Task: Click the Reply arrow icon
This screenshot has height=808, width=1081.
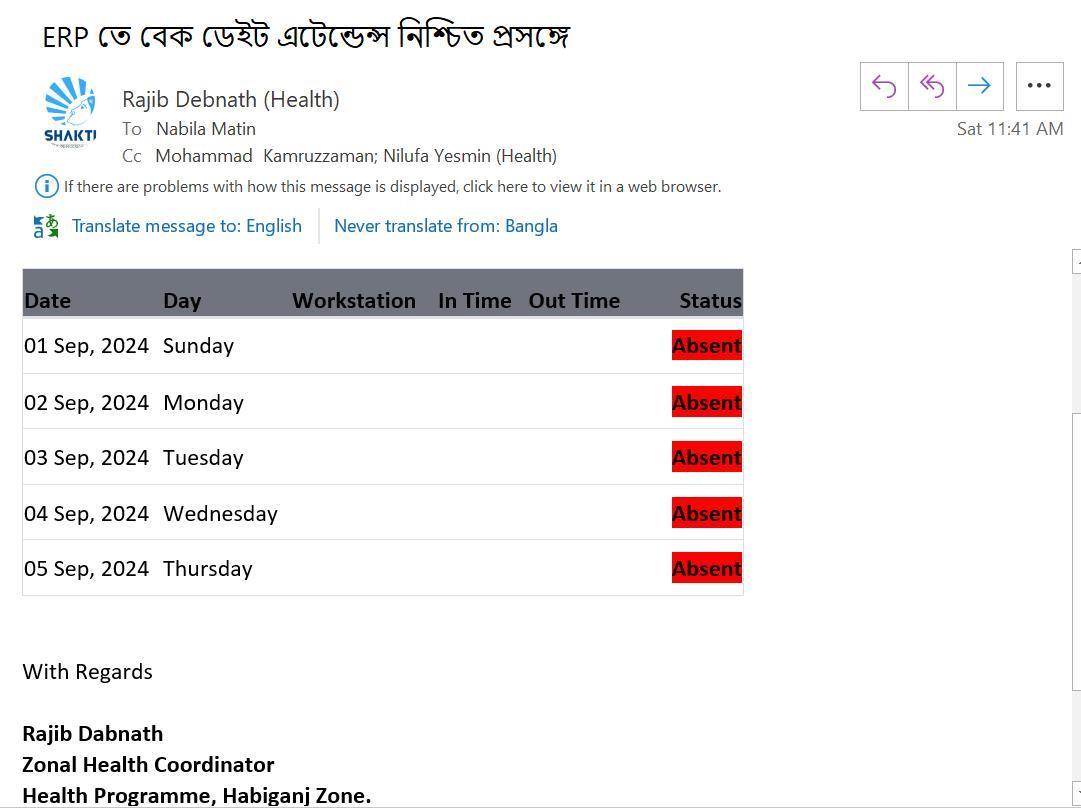Action: tap(884, 86)
